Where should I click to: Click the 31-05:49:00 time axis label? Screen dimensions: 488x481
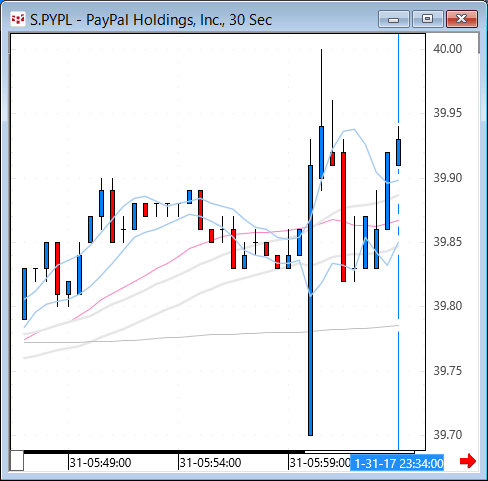100,463
